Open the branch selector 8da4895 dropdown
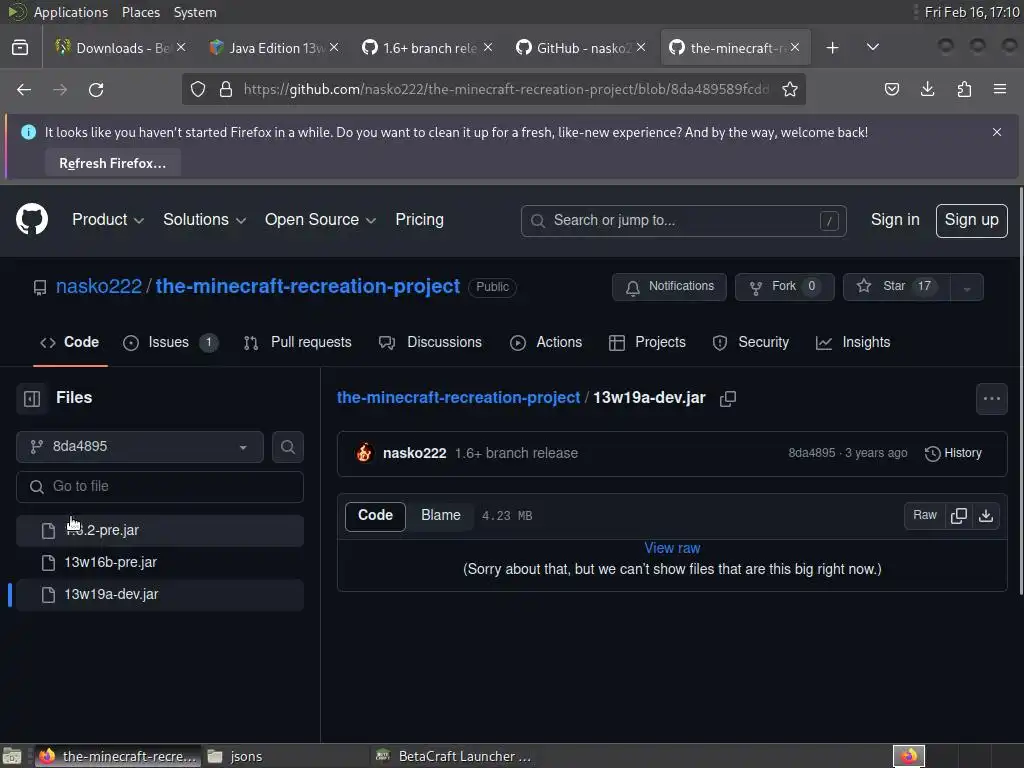This screenshot has width=1024, height=768. pos(140,447)
